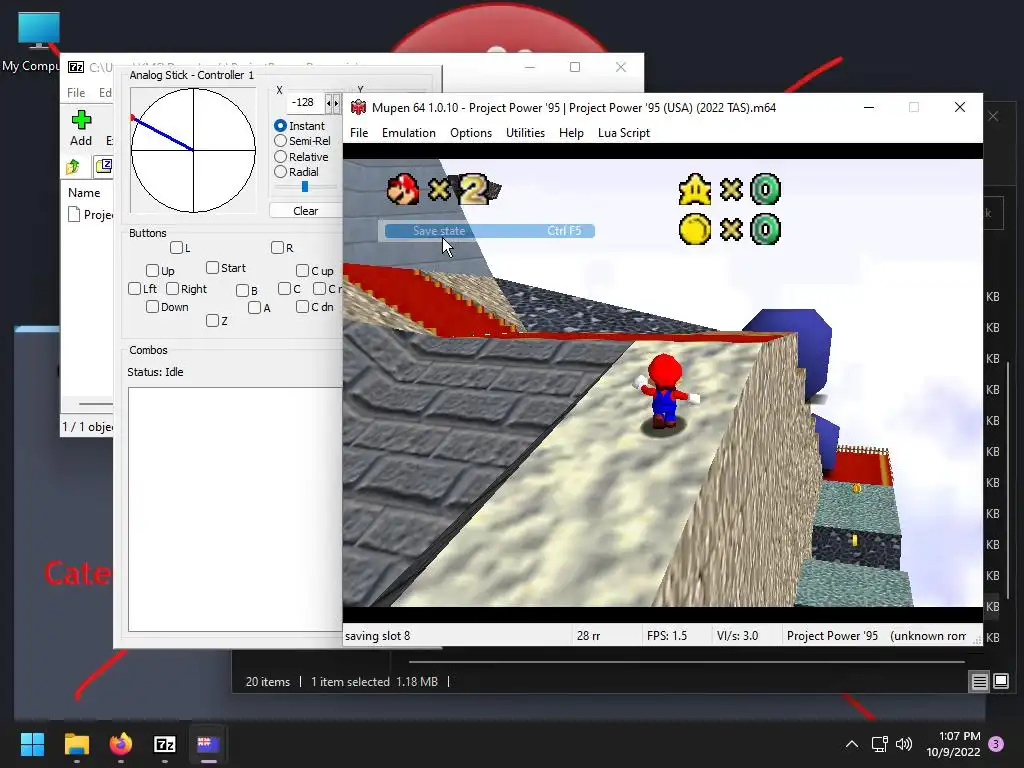Image resolution: width=1024 pixels, height=768 pixels.
Task: Select the Radial radio option
Action: click(x=280, y=172)
